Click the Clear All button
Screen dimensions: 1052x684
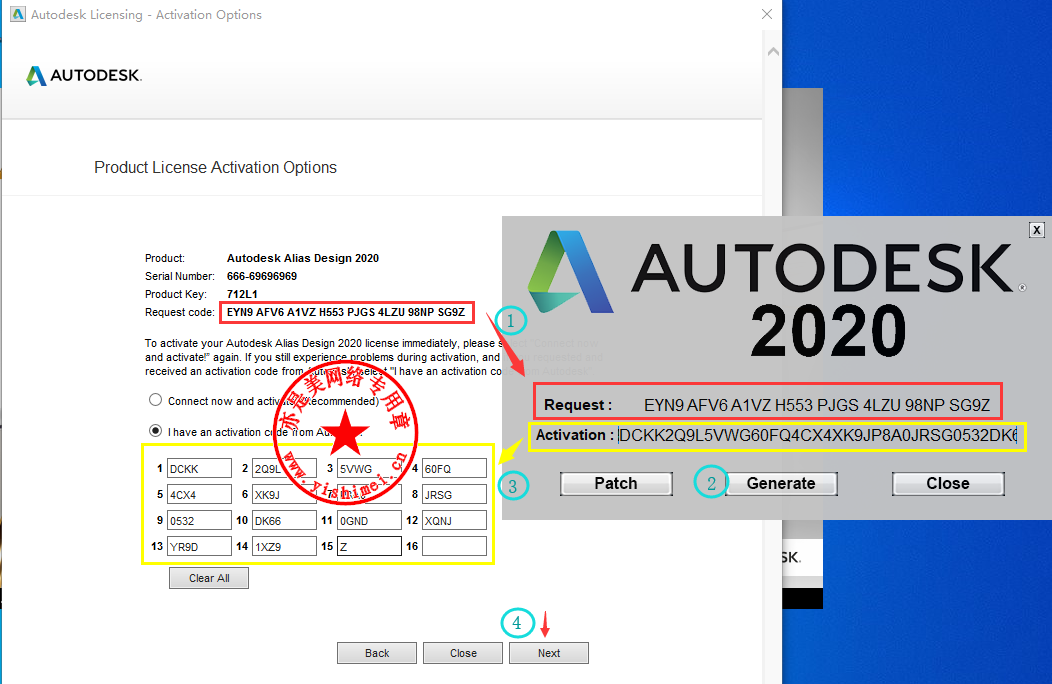tap(209, 578)
